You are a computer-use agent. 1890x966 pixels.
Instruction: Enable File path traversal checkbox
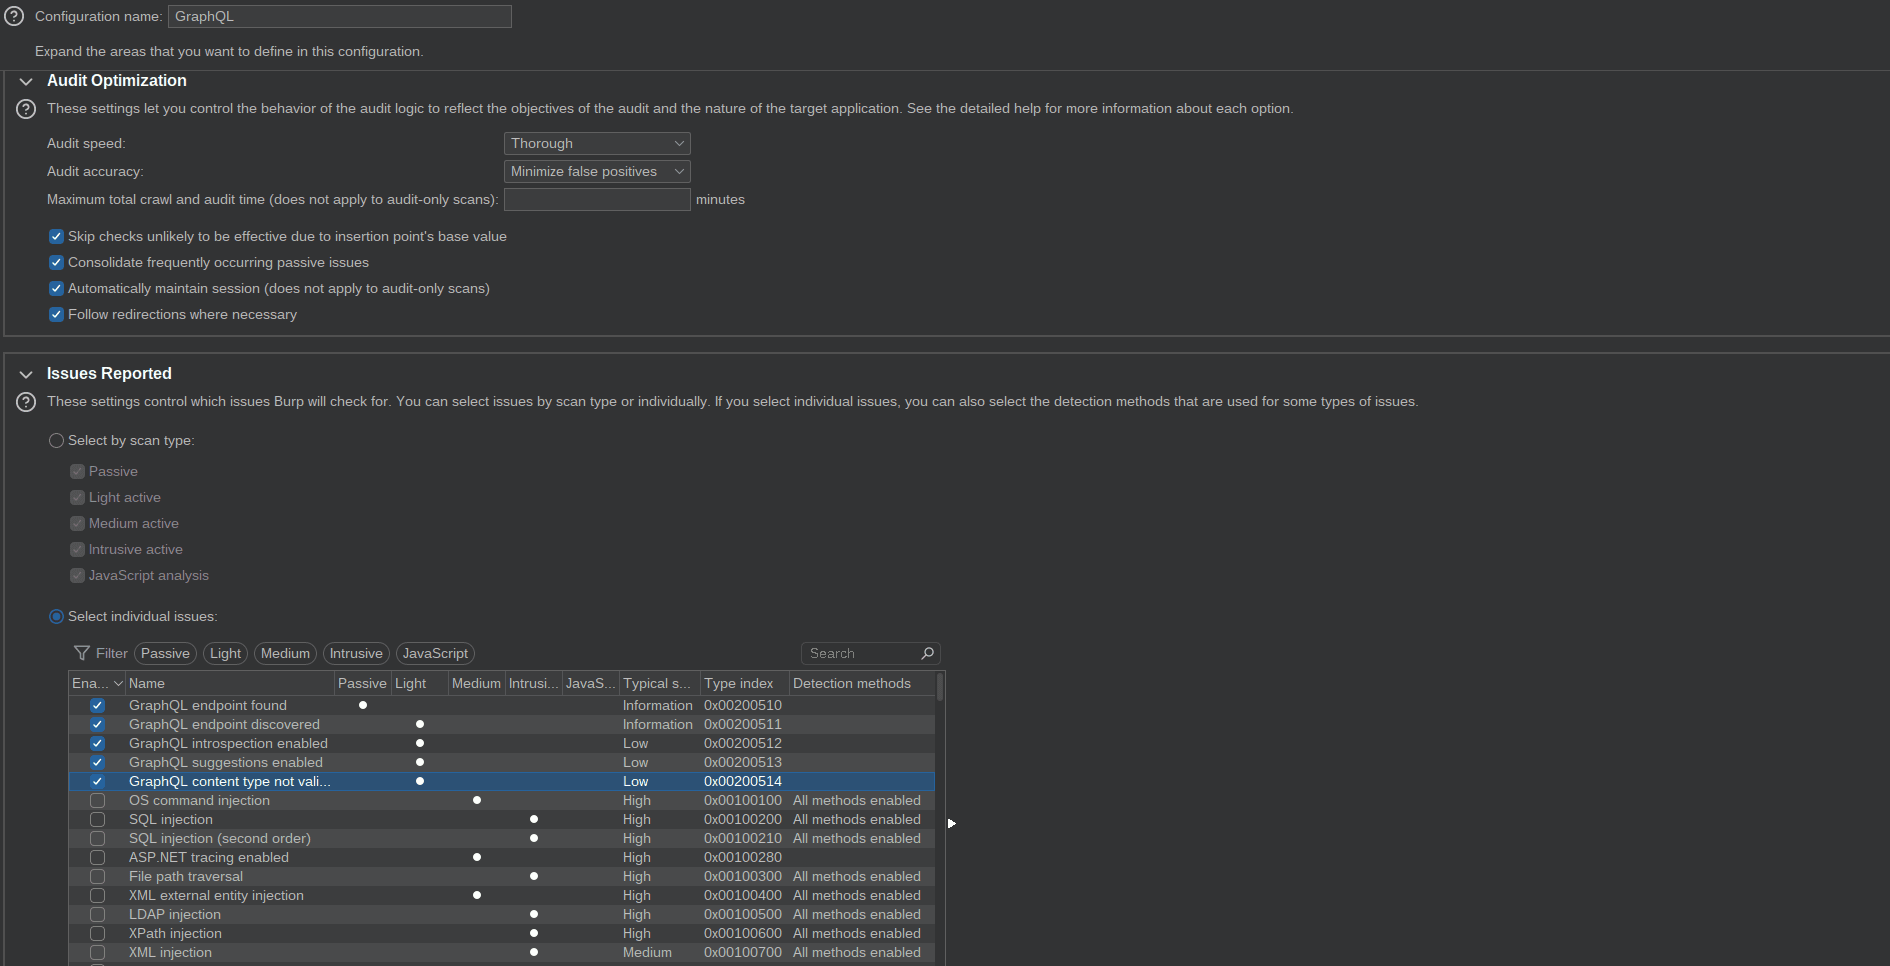pyautogui.click(x=97, y=877)
